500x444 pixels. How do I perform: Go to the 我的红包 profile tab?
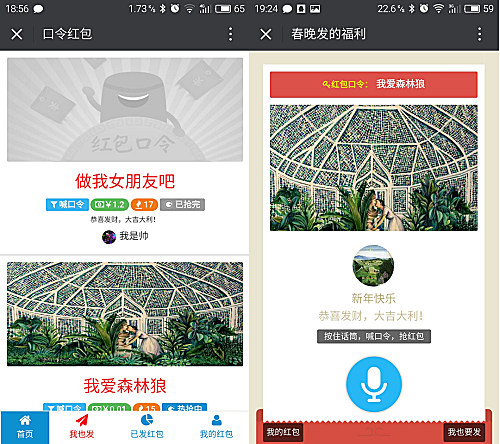coord(216,427)
